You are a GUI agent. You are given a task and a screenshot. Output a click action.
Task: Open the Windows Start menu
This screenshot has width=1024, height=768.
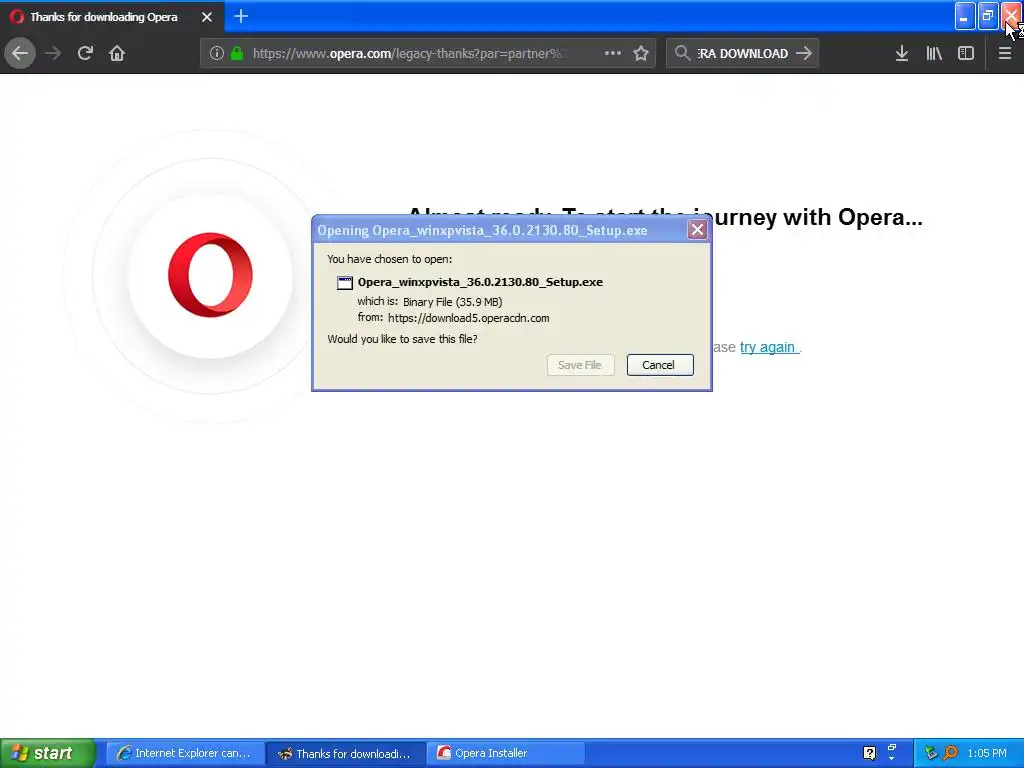[48, 753]
